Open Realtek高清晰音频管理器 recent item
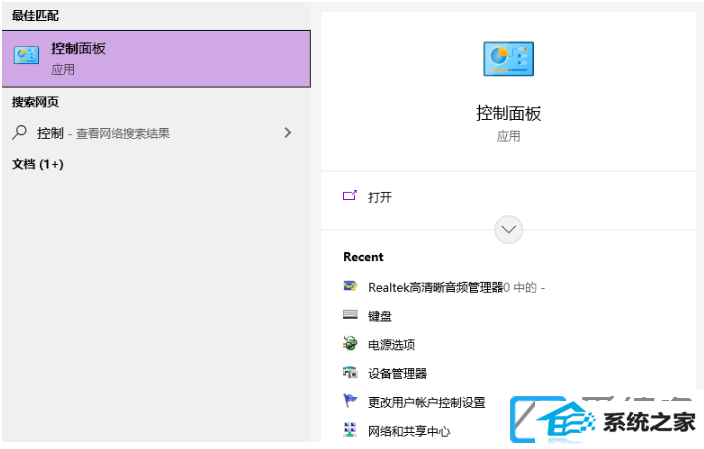 pos(456,287)
